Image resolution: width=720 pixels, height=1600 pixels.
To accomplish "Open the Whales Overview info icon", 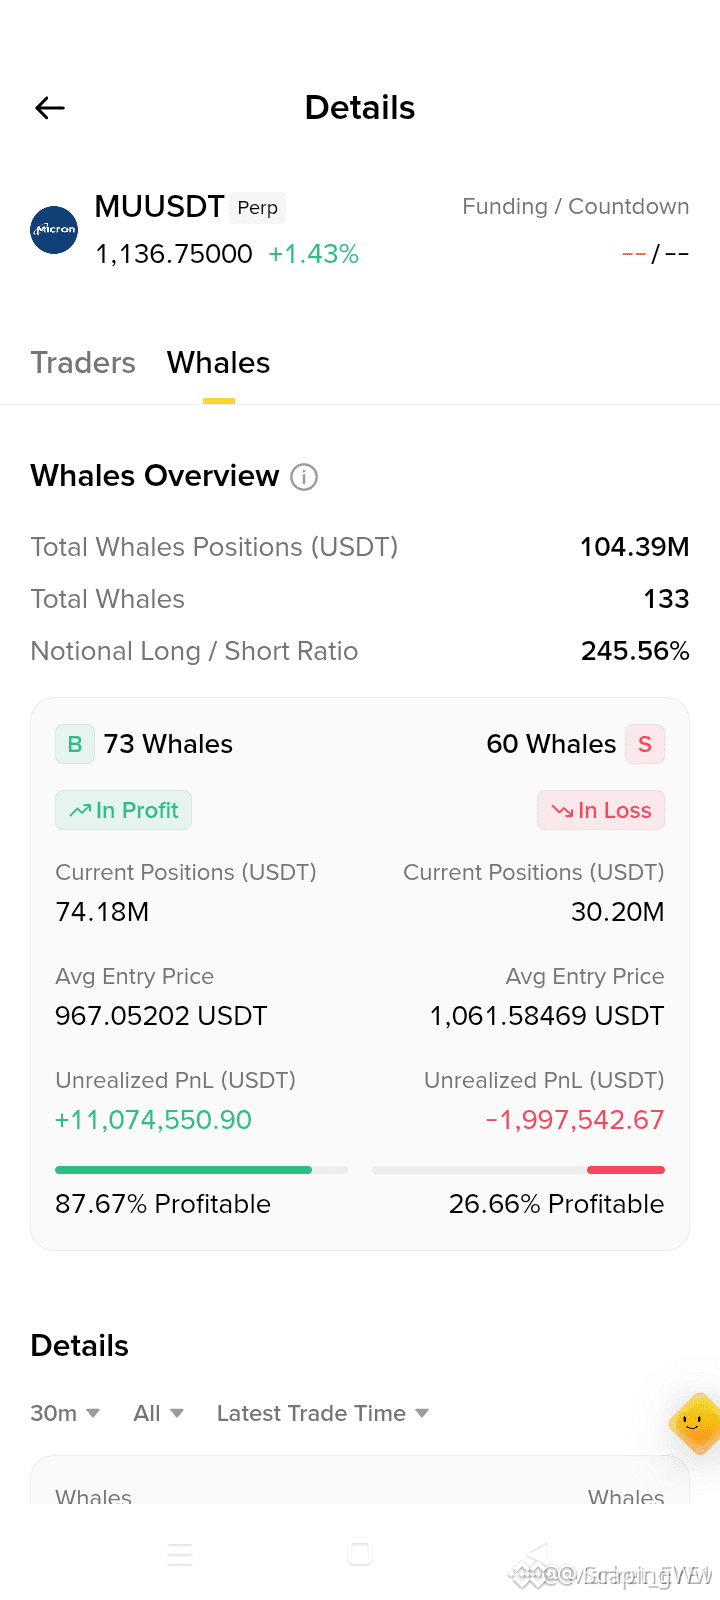I will coord(304,477).
